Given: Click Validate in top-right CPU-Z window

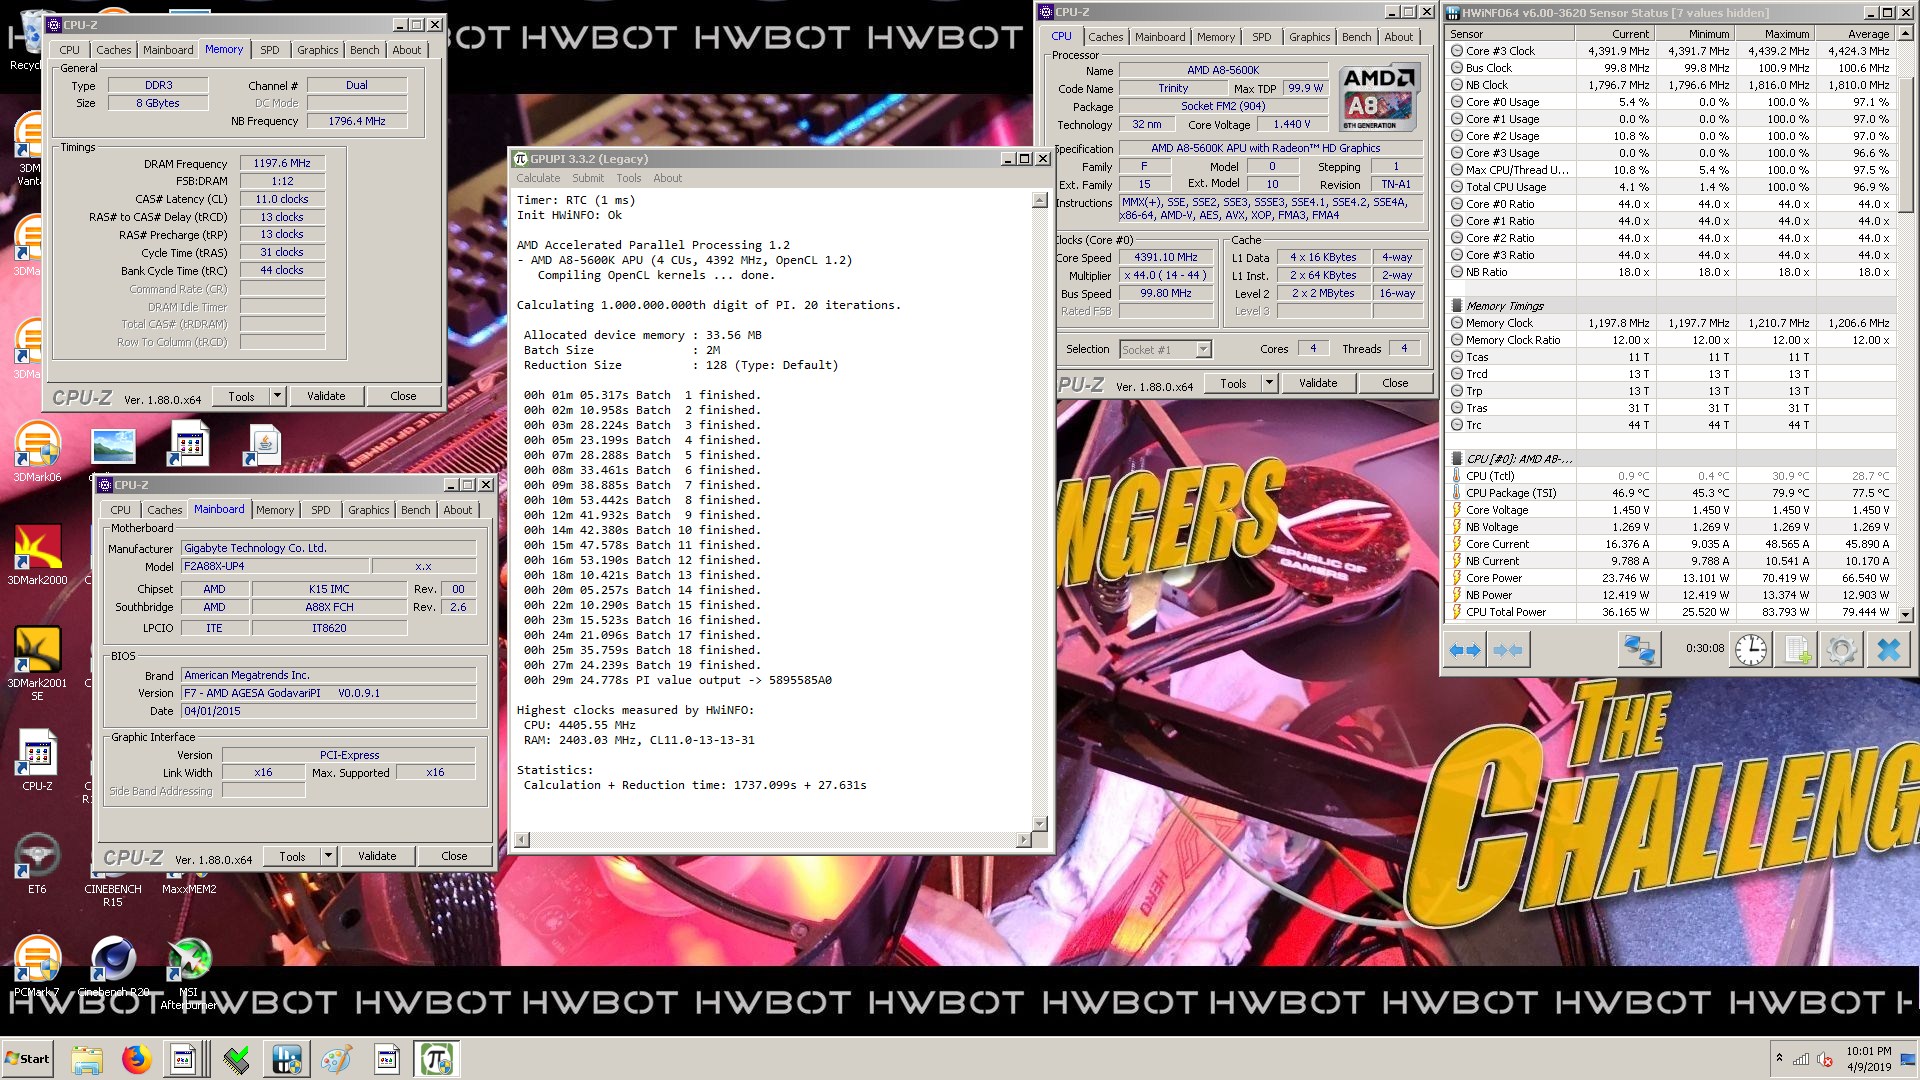Looking at the screenshot, I should point(1318,383).
